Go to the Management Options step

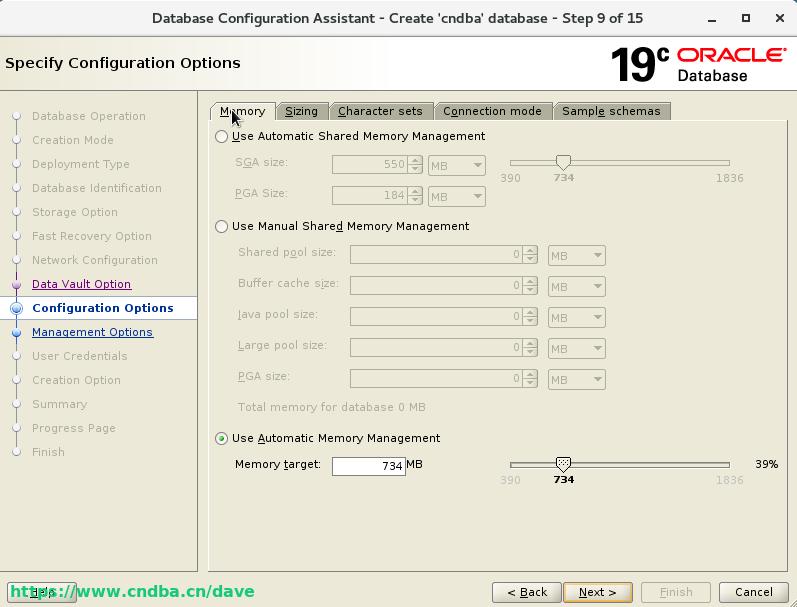(92, 332)
